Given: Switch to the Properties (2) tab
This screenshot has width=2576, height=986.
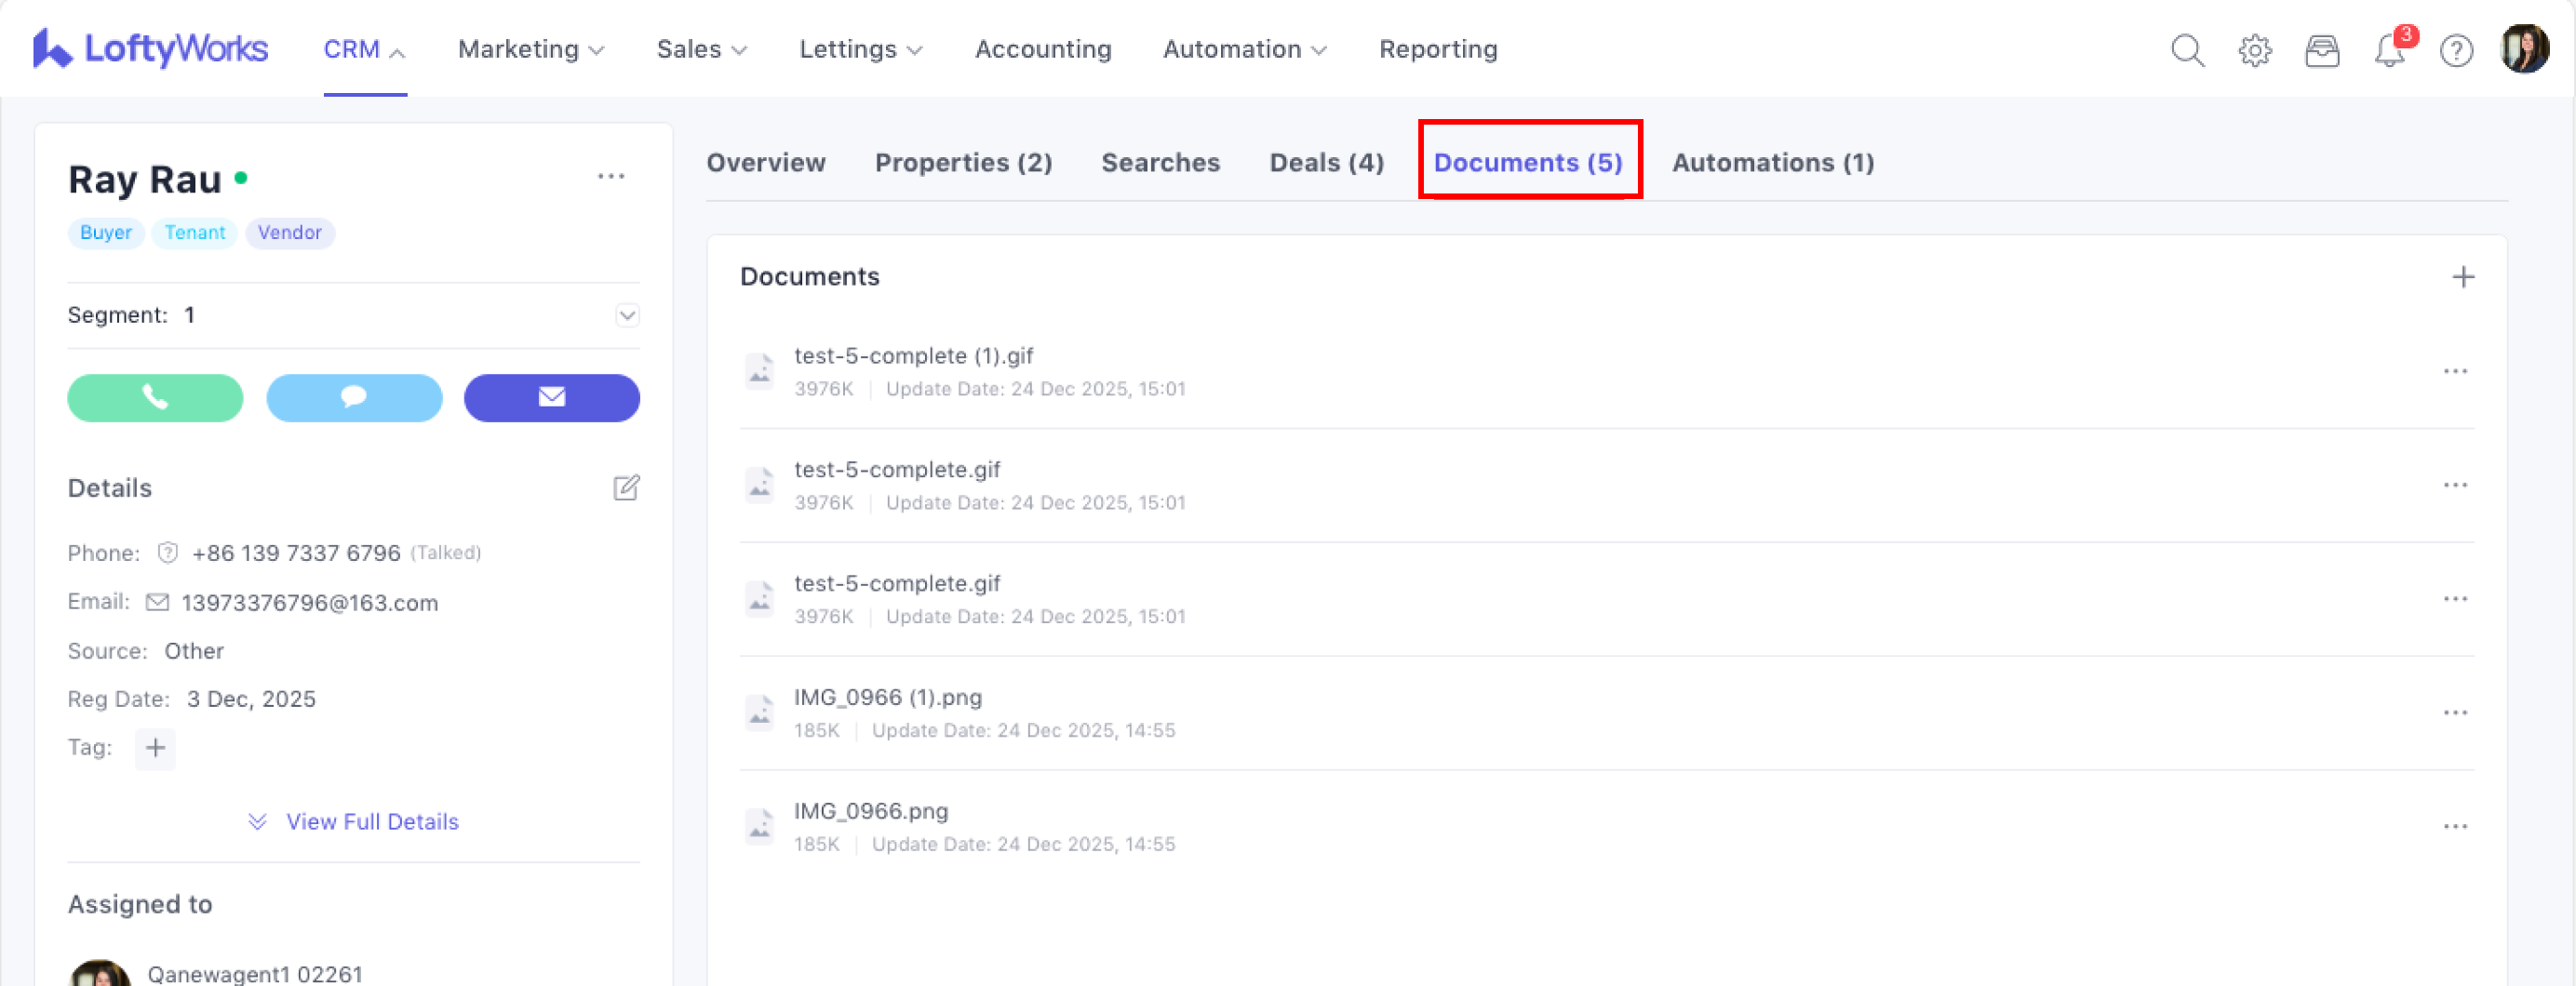Looking at the screenshot, I should pyautogui.click(x=963, y=163).
